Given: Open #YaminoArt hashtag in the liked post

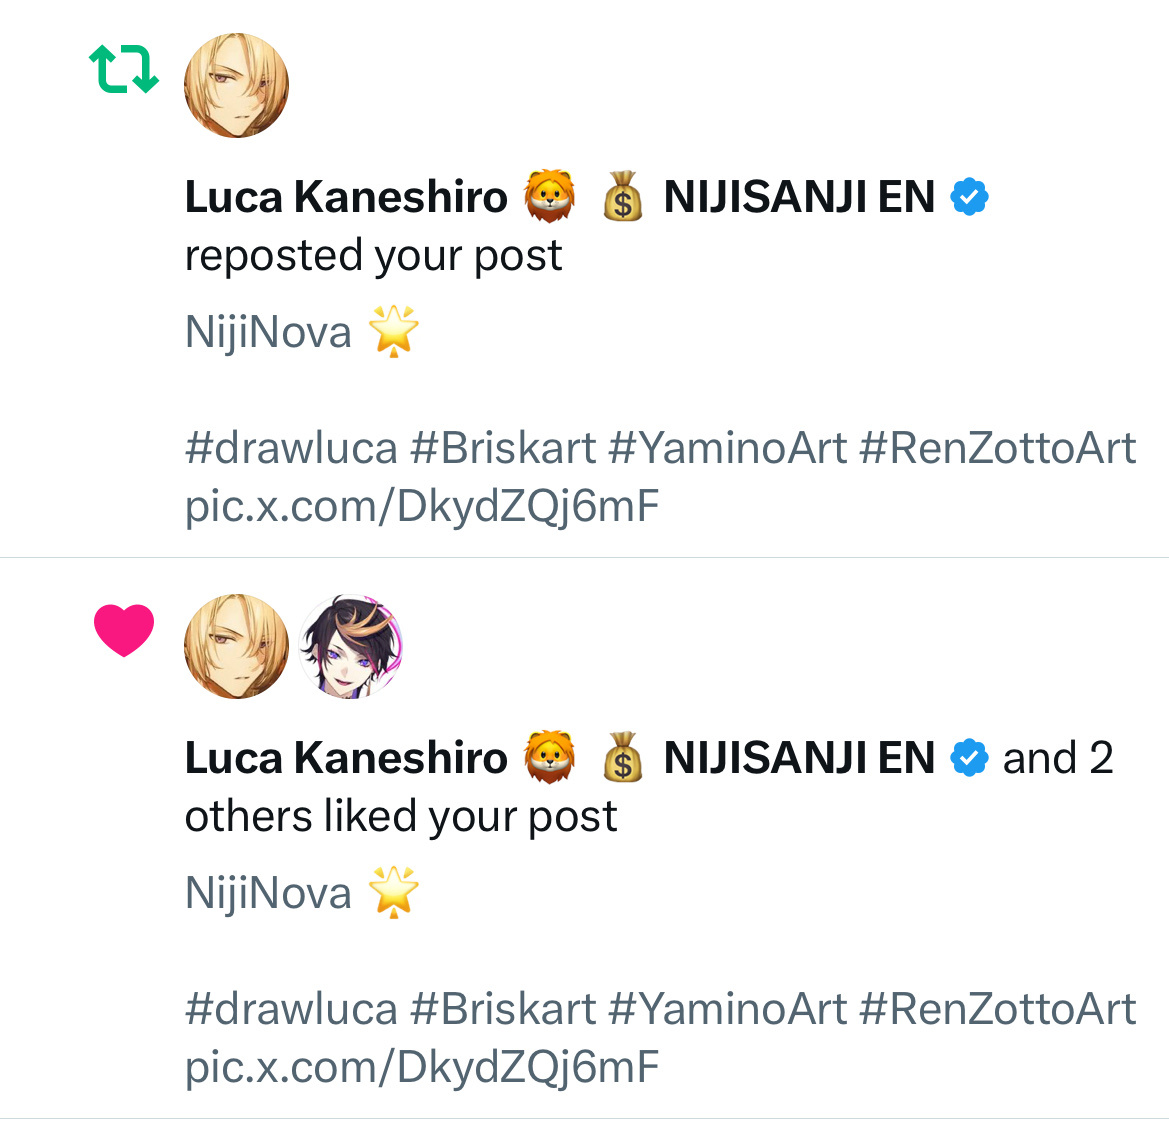Looking at the screenshot, I should [x=728, y=1010].
